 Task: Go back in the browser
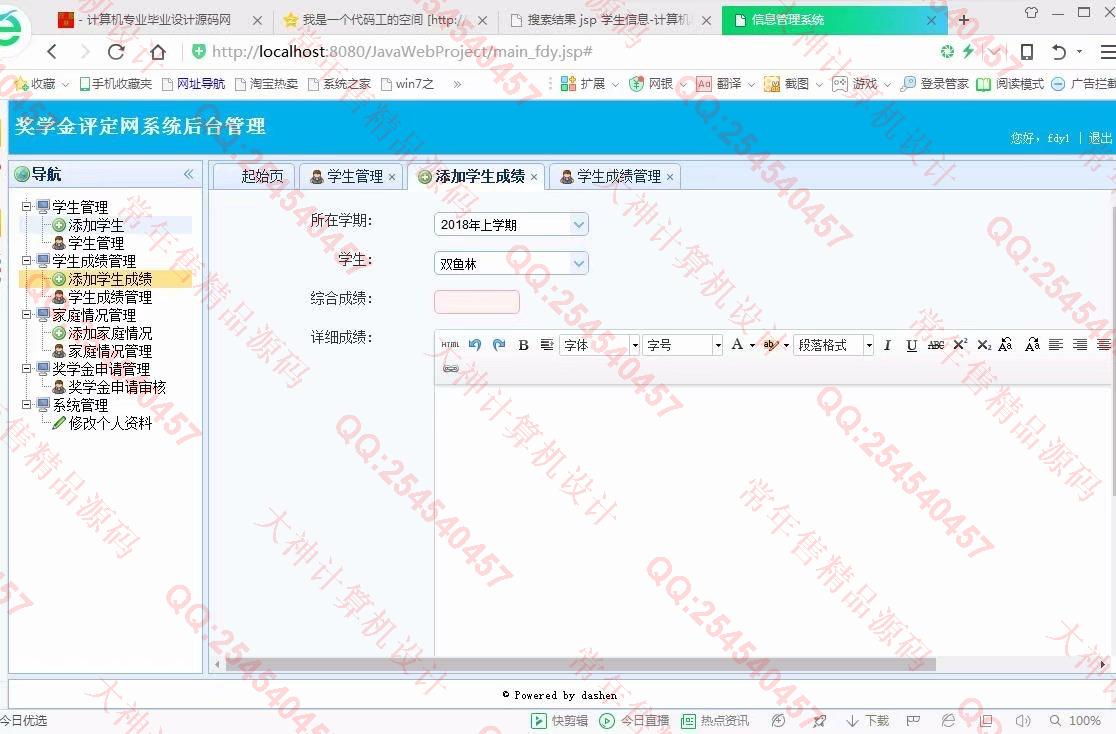(52, 52)
